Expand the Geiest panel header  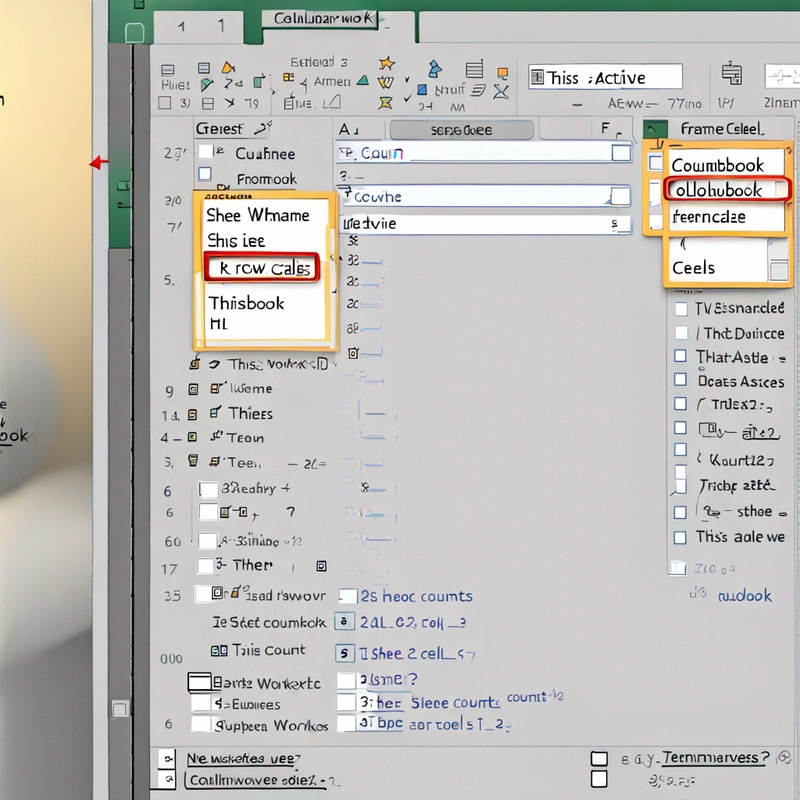coord(233,128)
